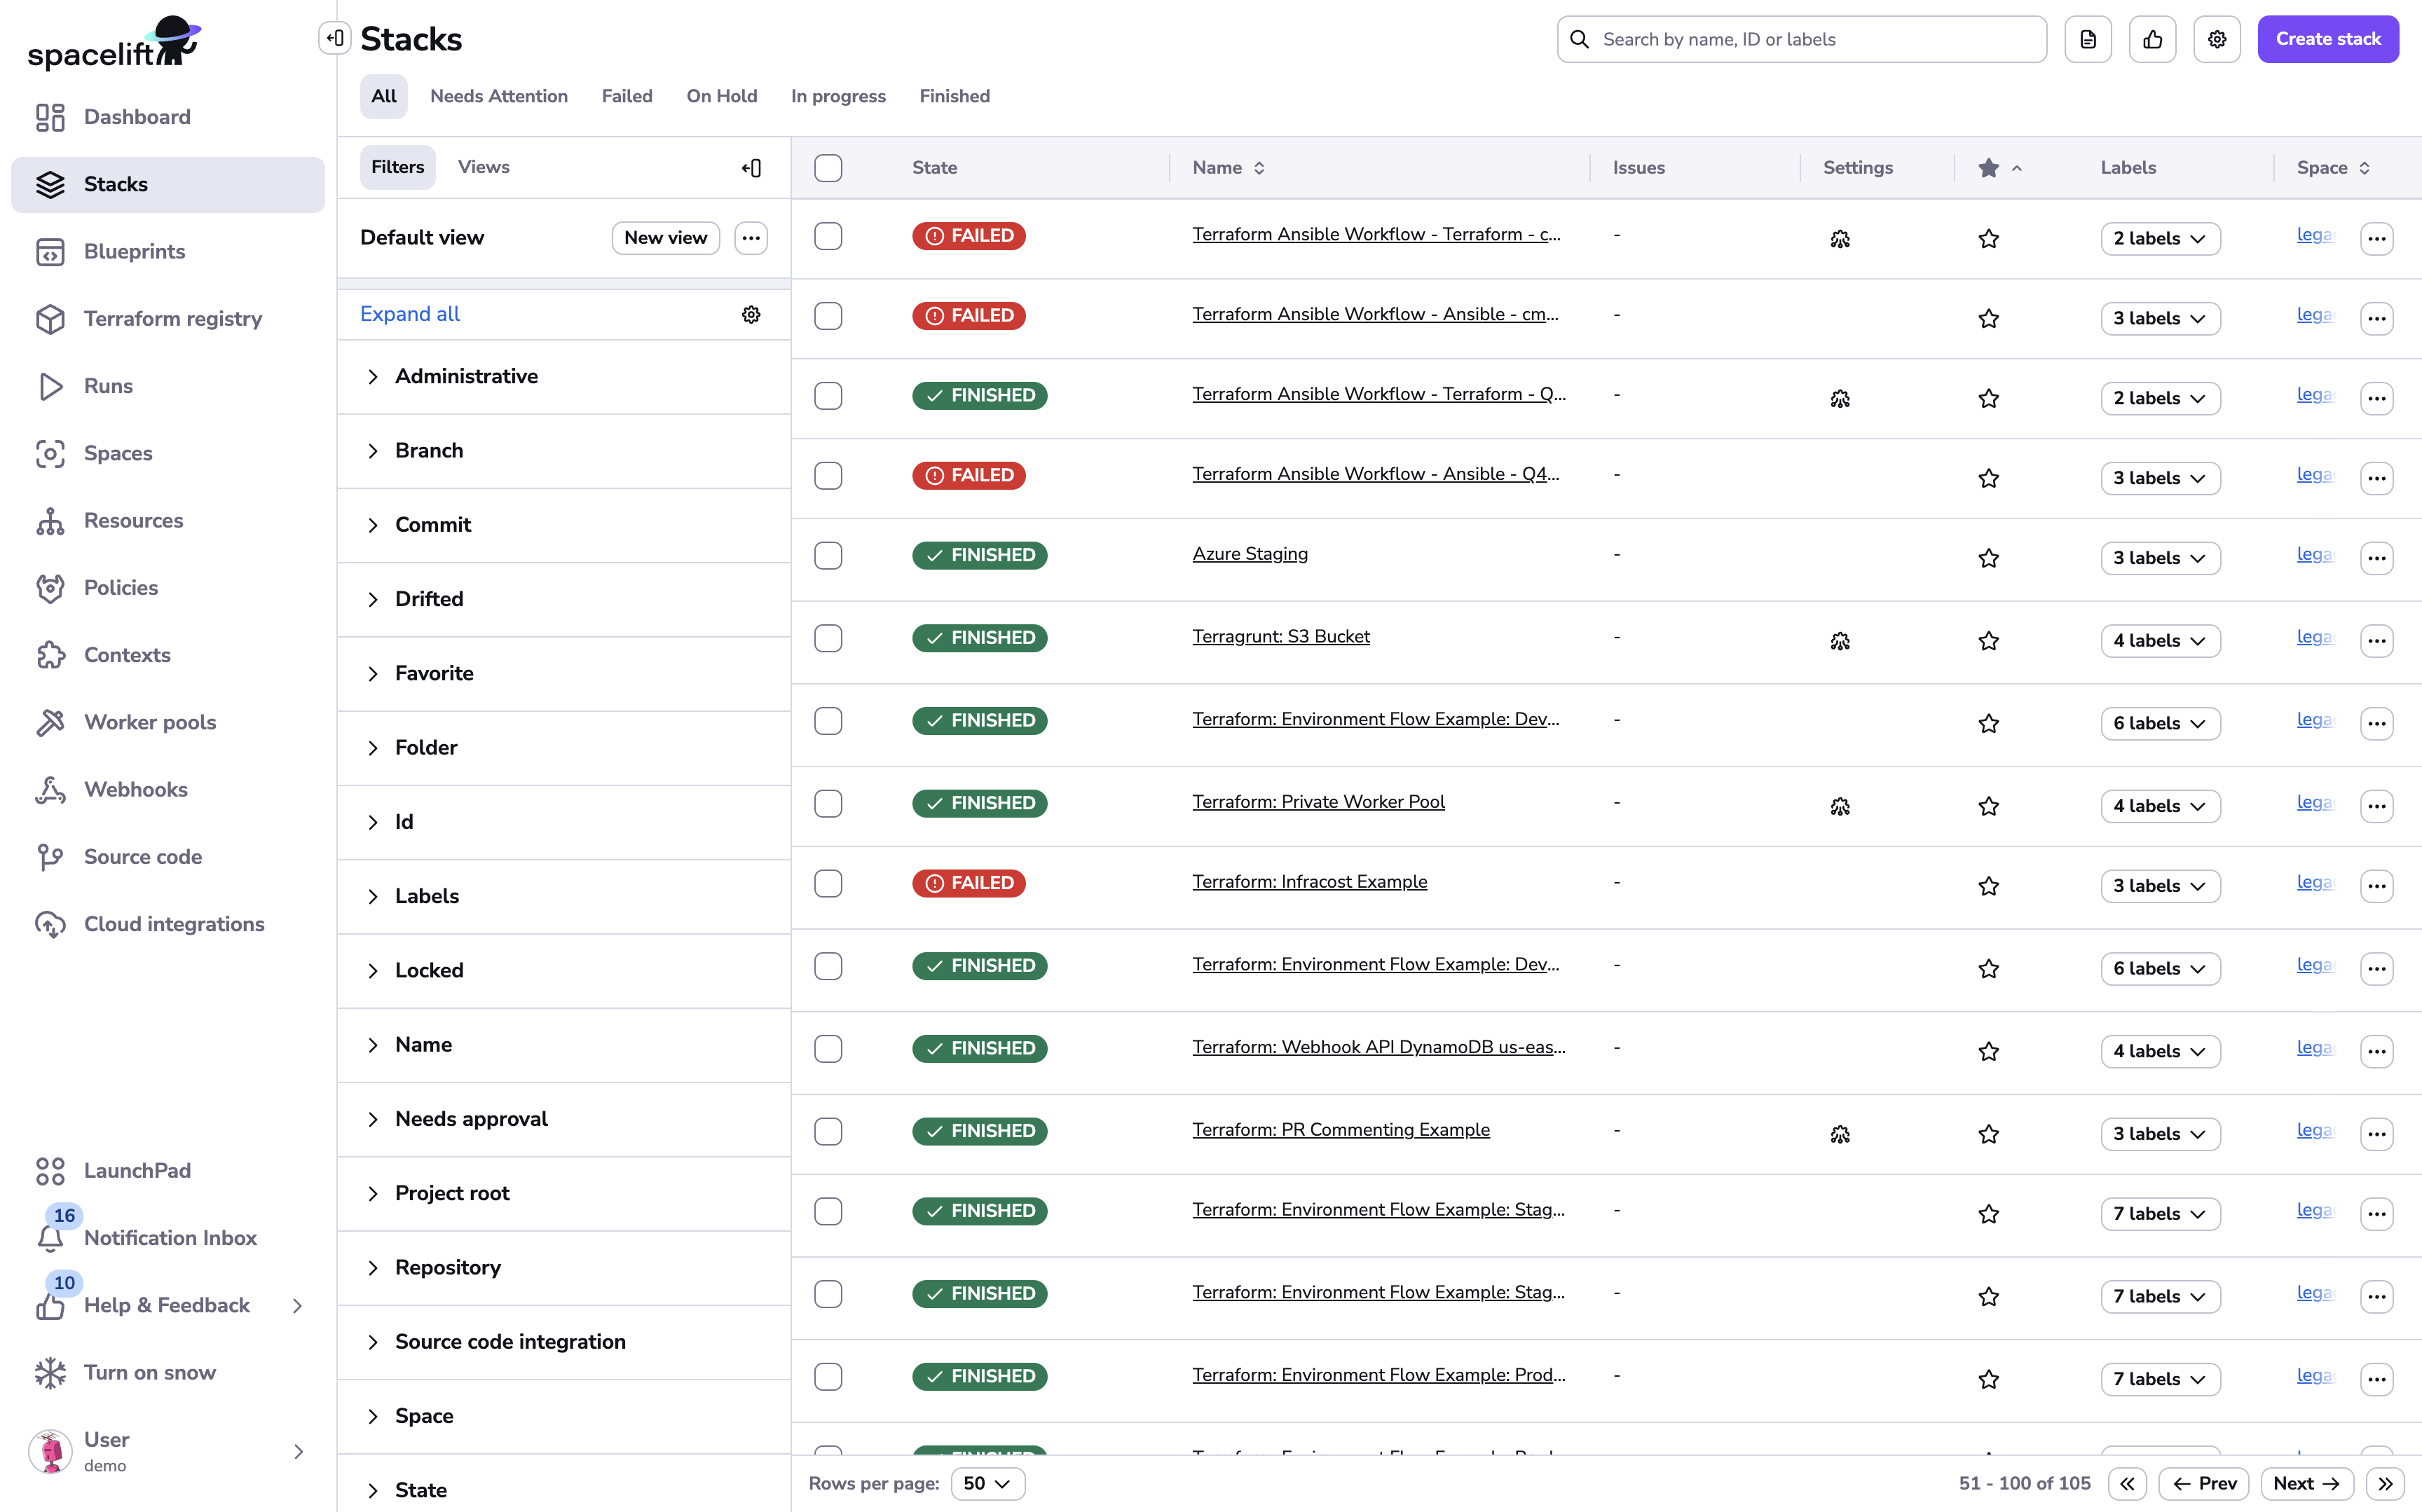Star the Terraform: Infracost Example stack
2422x1512 pixels.
tap(1988, 885)
